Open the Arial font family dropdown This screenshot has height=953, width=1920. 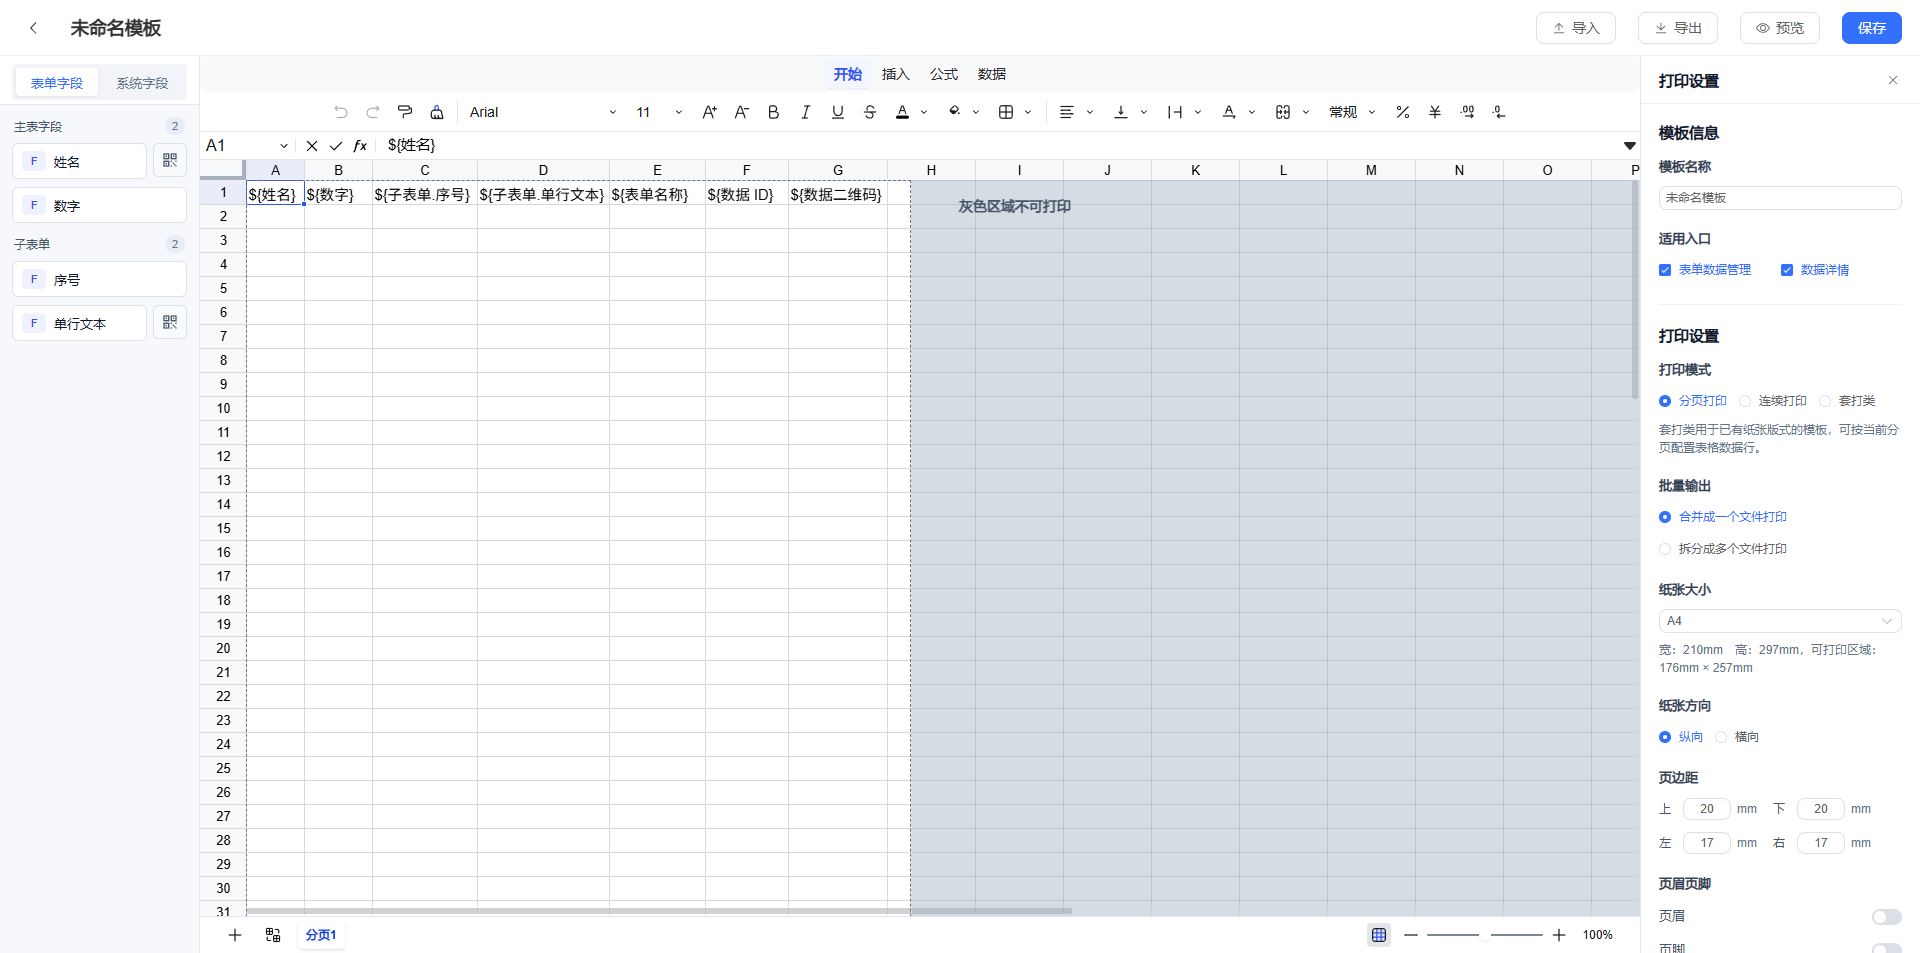[543, 112]
